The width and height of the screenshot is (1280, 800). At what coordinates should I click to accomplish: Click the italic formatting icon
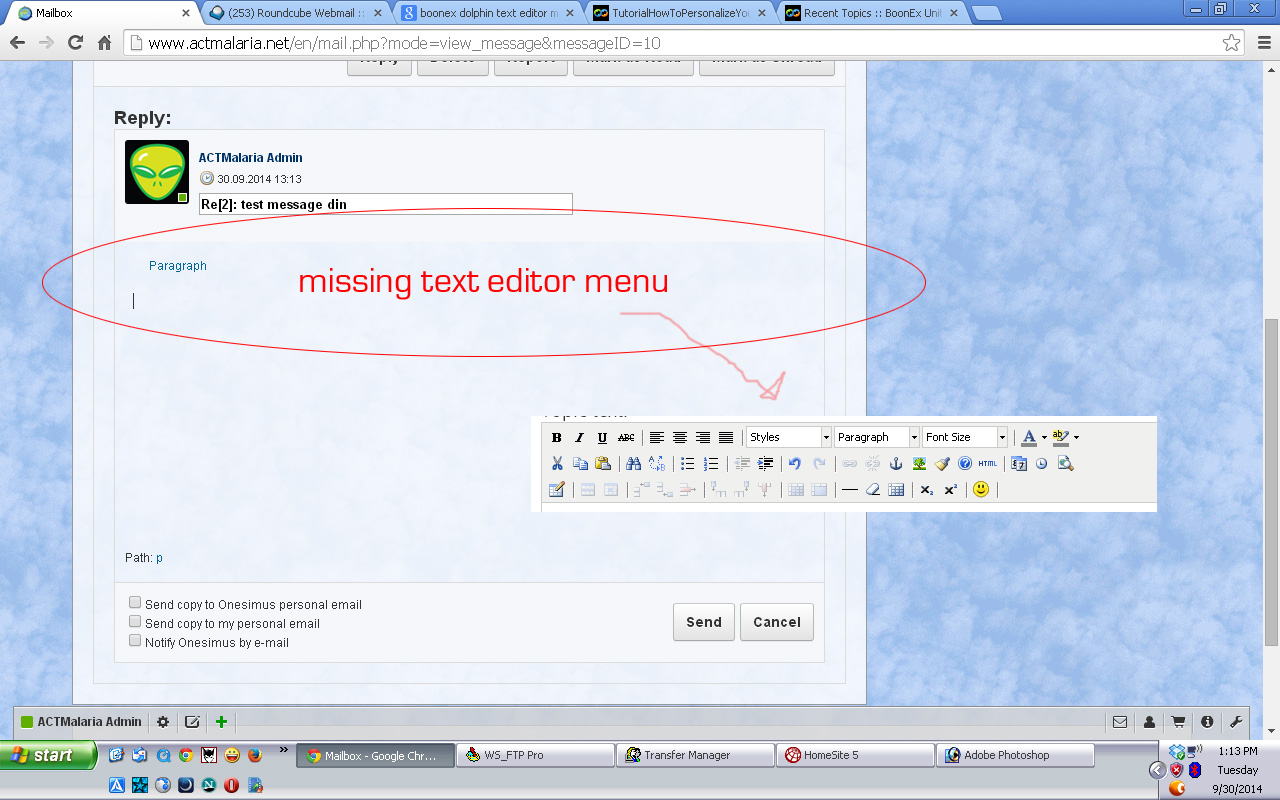pyautogui.click(x=579, y=438)
